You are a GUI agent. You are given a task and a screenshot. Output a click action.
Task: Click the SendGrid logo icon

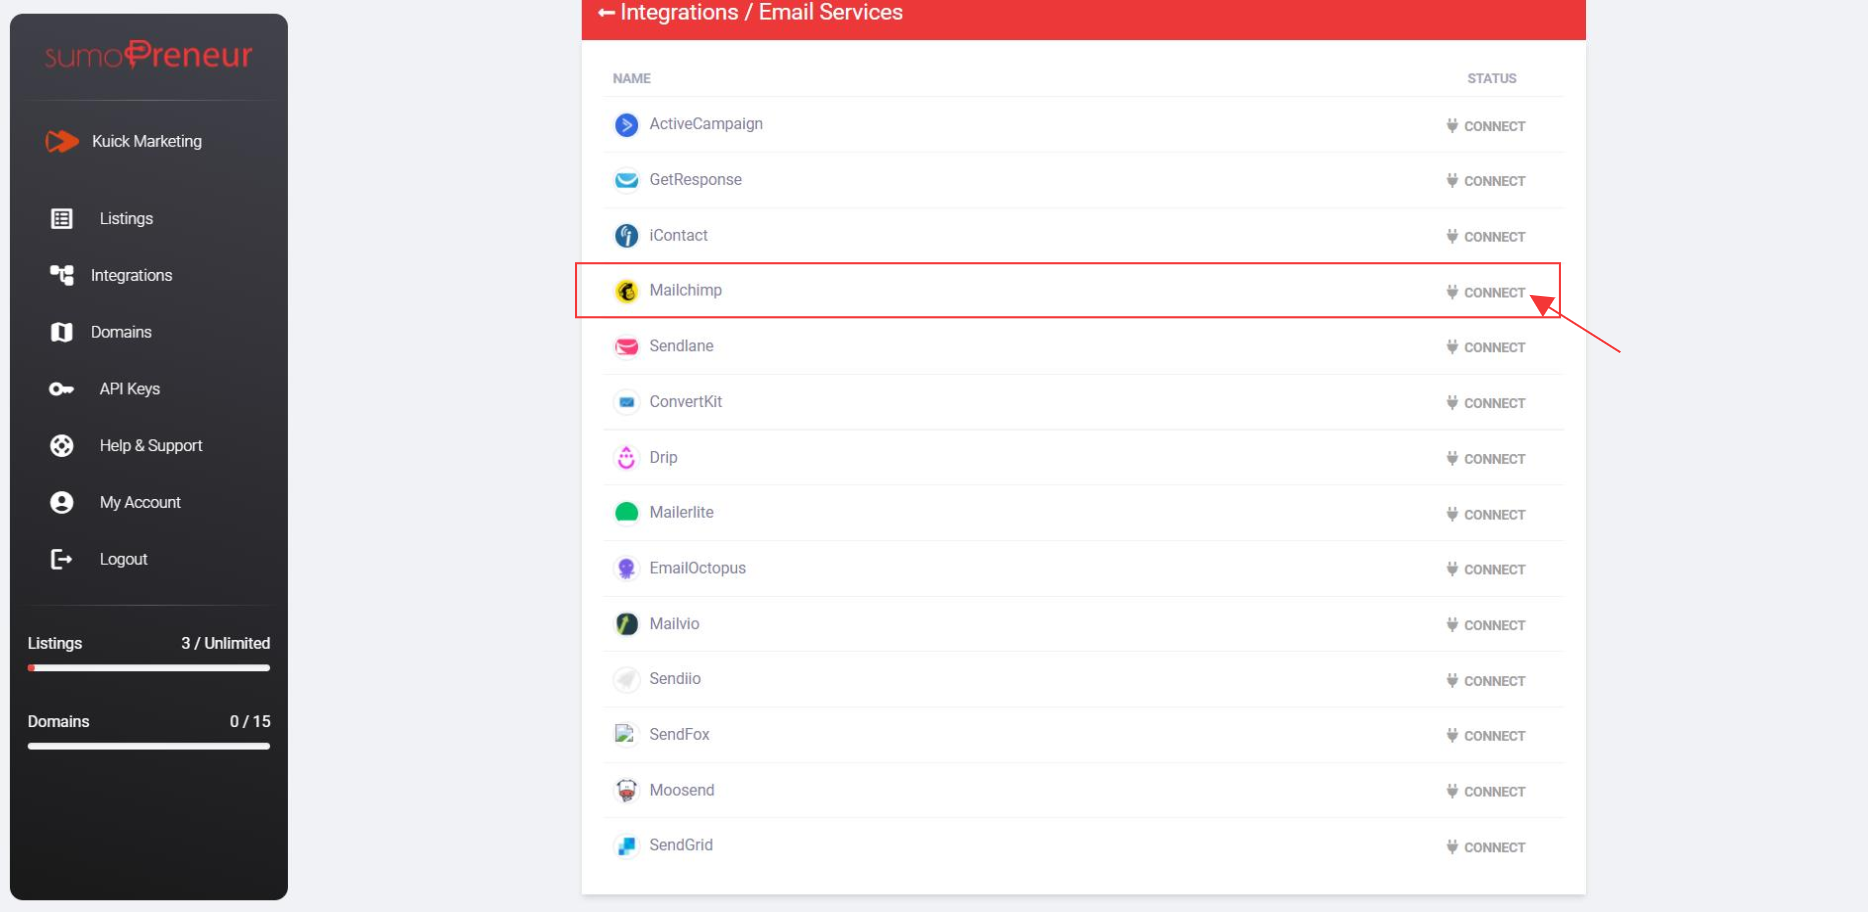pyautogui.click(x=627, y=846)
